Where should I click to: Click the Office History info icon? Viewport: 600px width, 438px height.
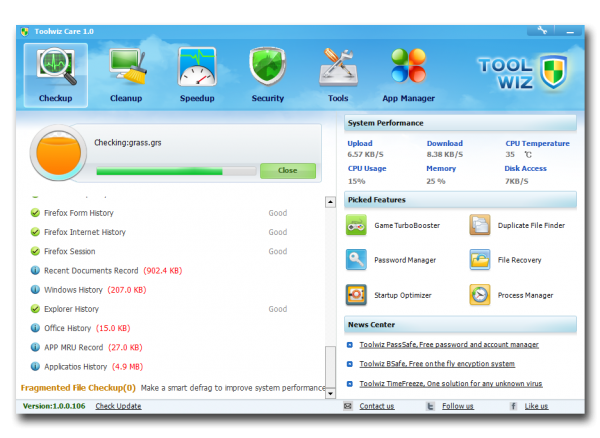(x=35, y=328)
